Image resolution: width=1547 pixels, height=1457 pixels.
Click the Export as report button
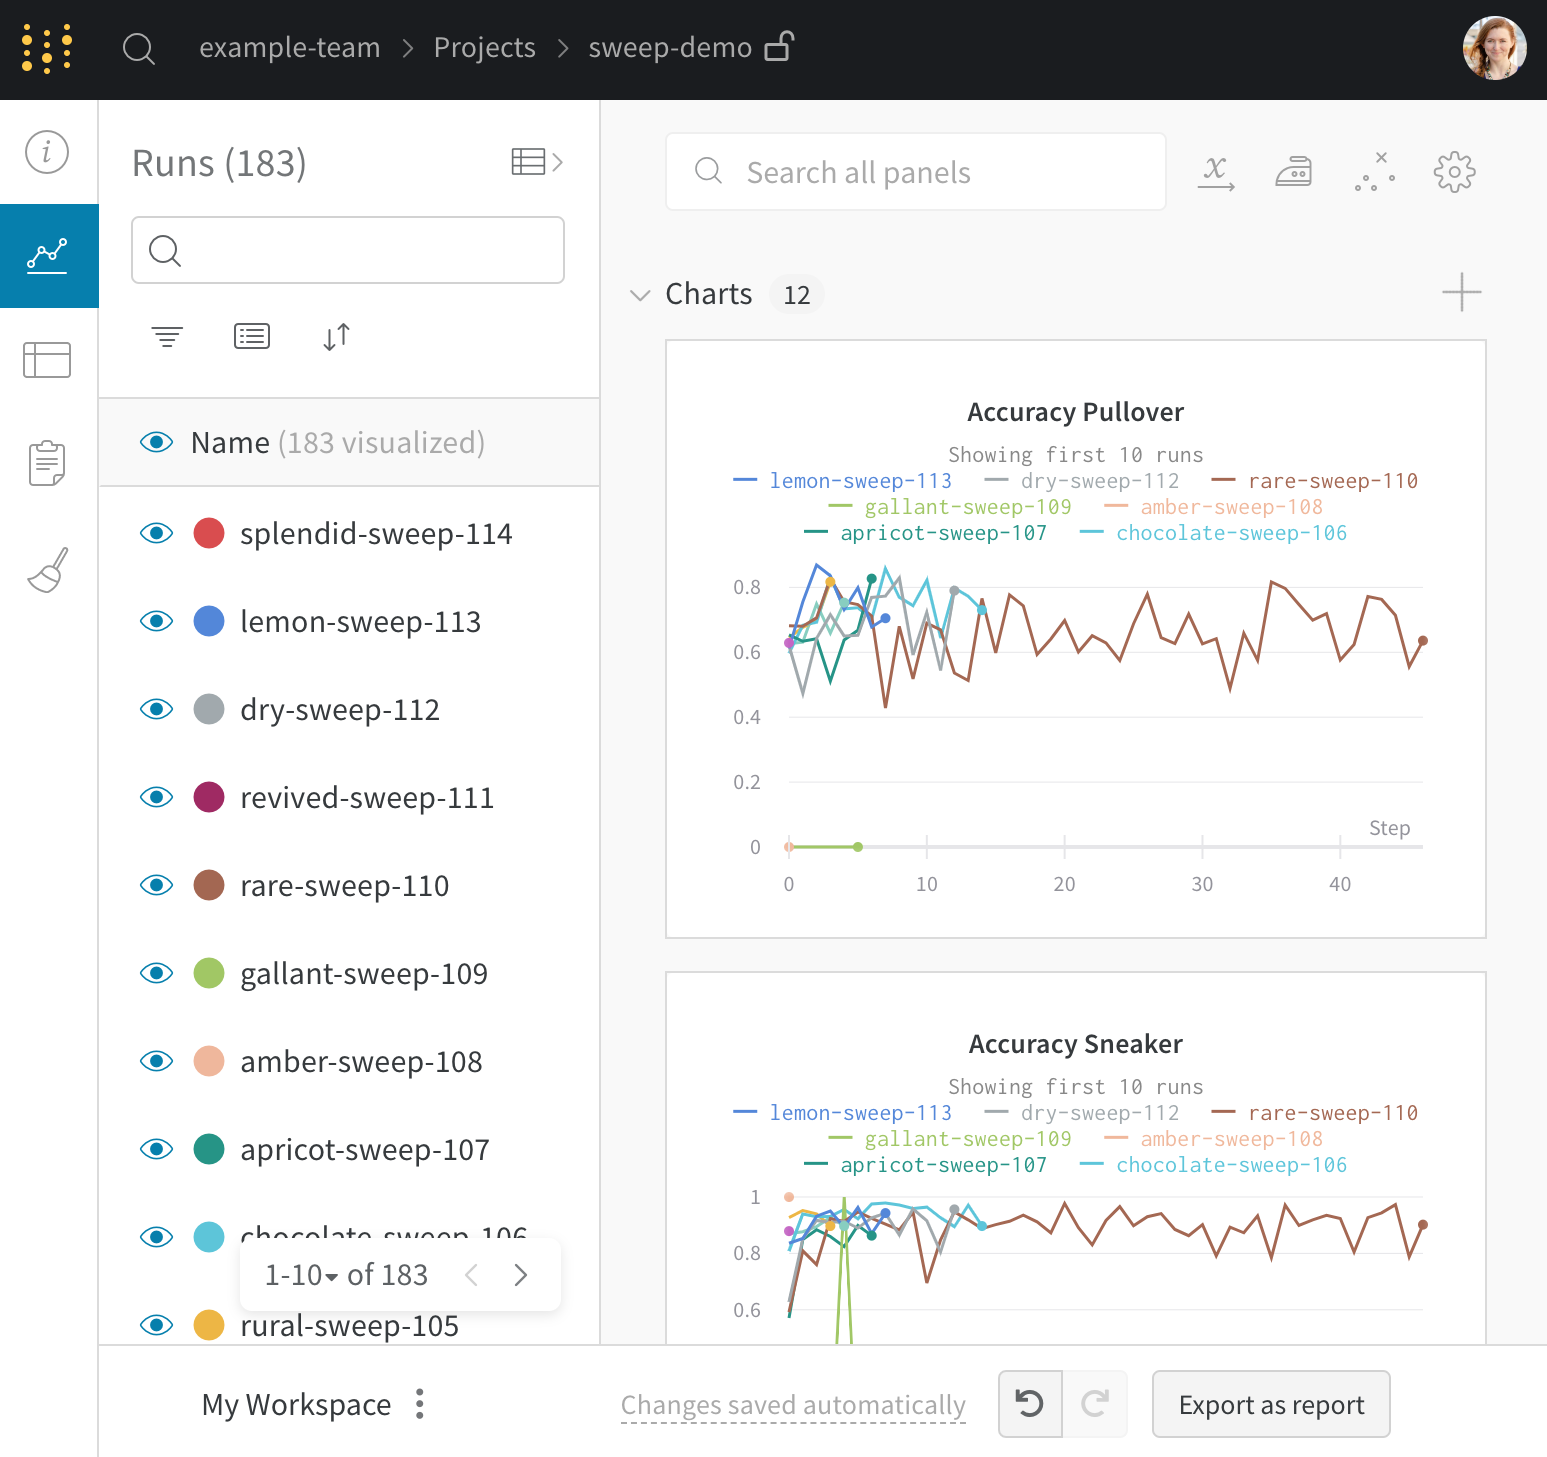point(1271,1404)
